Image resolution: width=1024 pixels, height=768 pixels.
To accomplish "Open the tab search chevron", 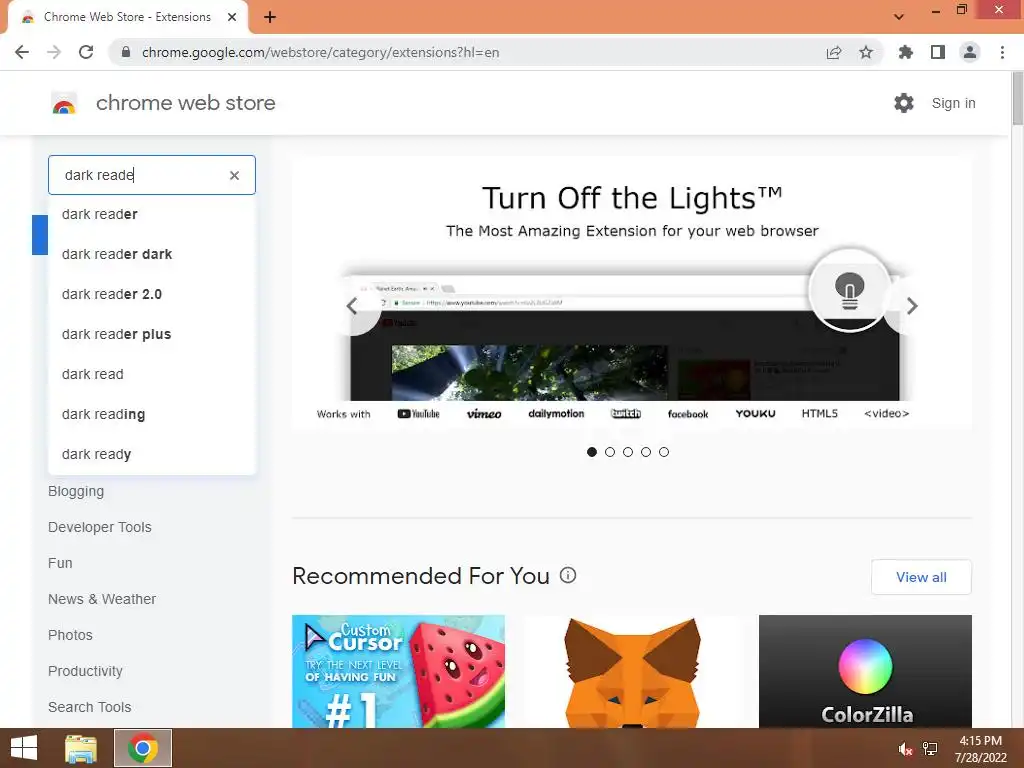I will pyautogui.click(x=899, y=17).
